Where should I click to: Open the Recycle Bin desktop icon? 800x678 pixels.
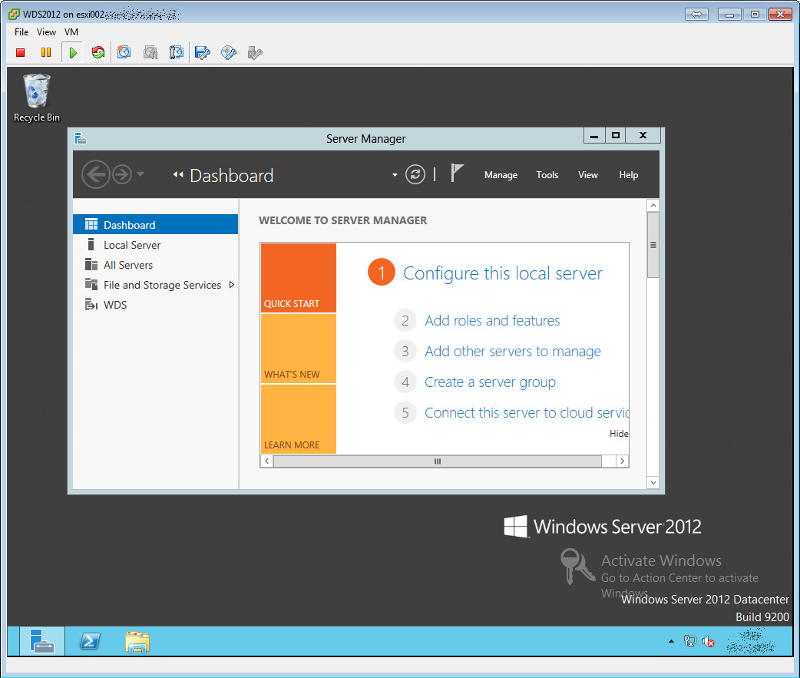[x=37, y=98]
